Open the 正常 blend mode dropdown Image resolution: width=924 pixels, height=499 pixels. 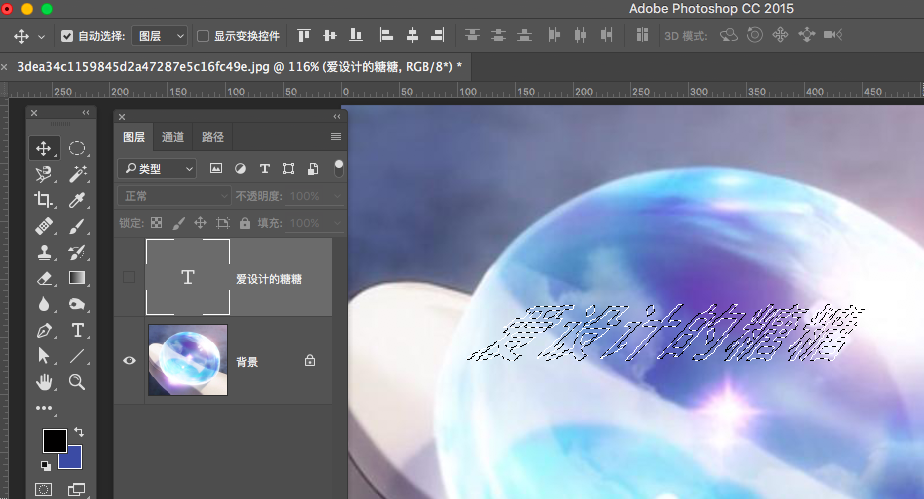pos(174,196)
